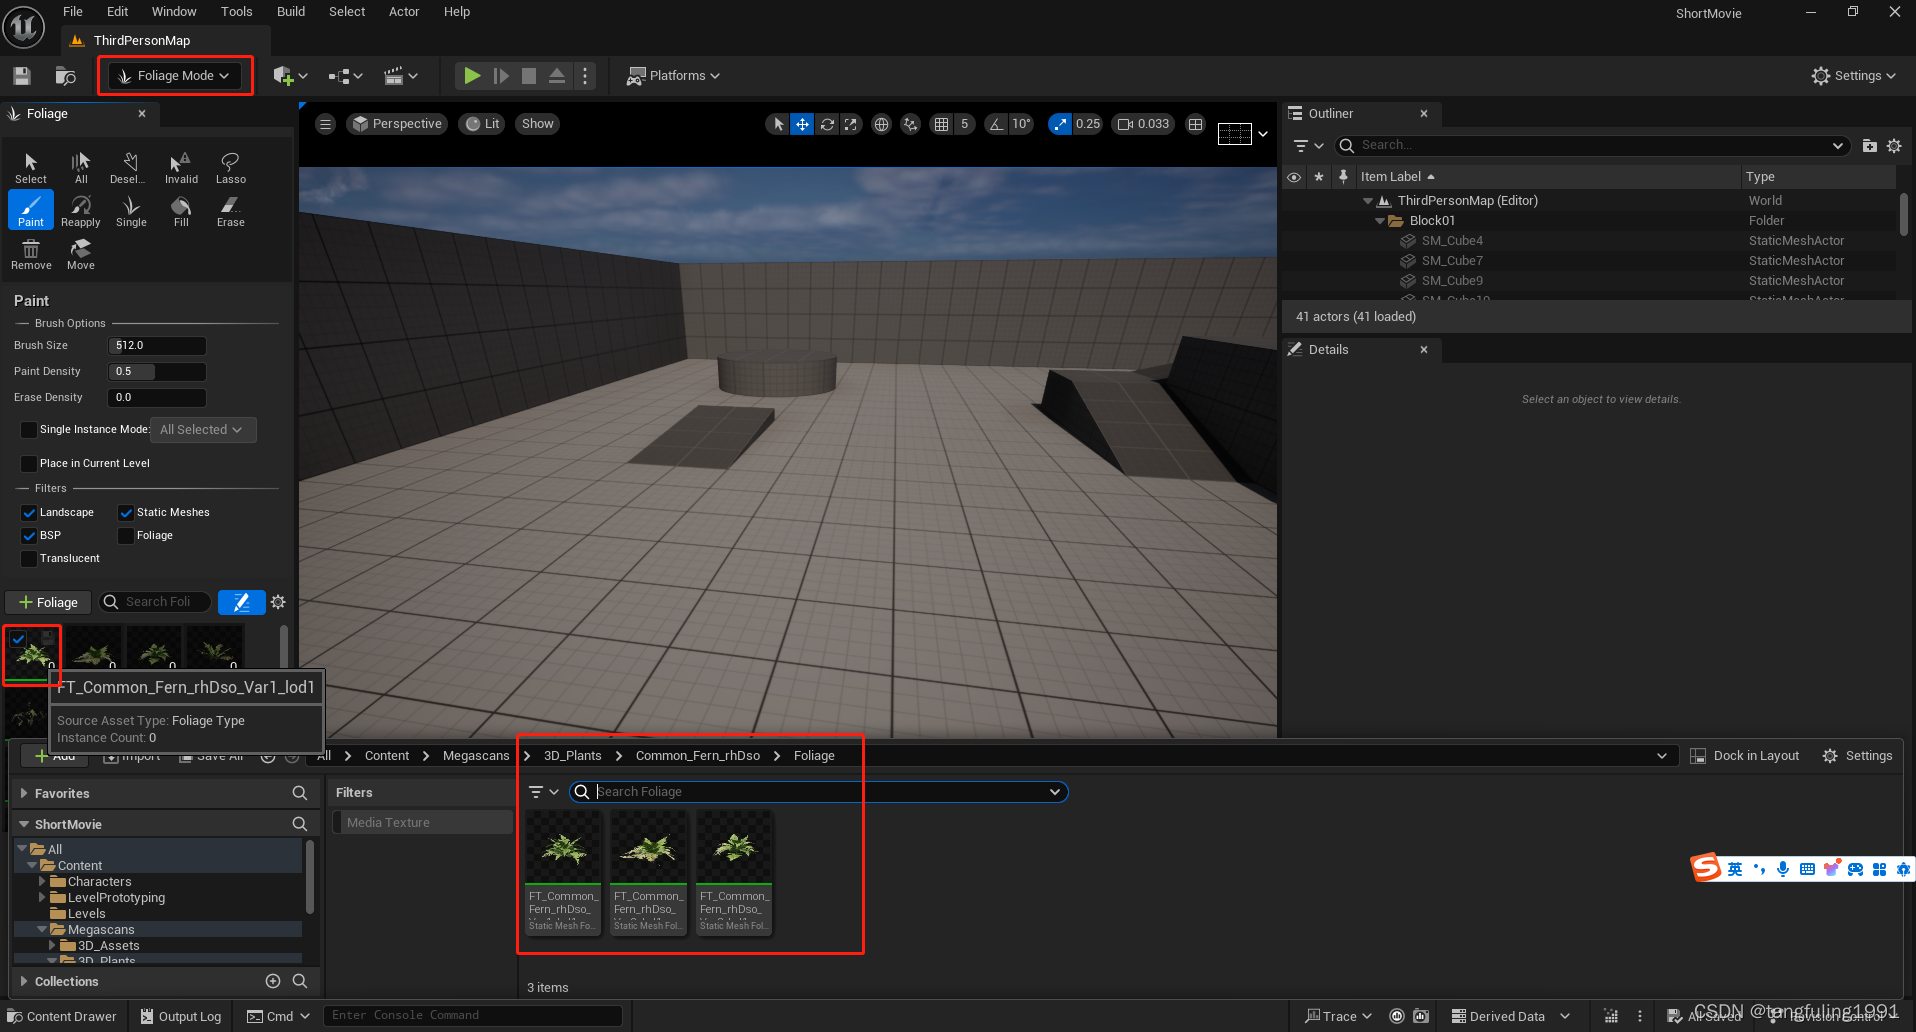Open foliage list view settings gear
The height and width of the screenshot is (1032, 1916).
point(278,602)
